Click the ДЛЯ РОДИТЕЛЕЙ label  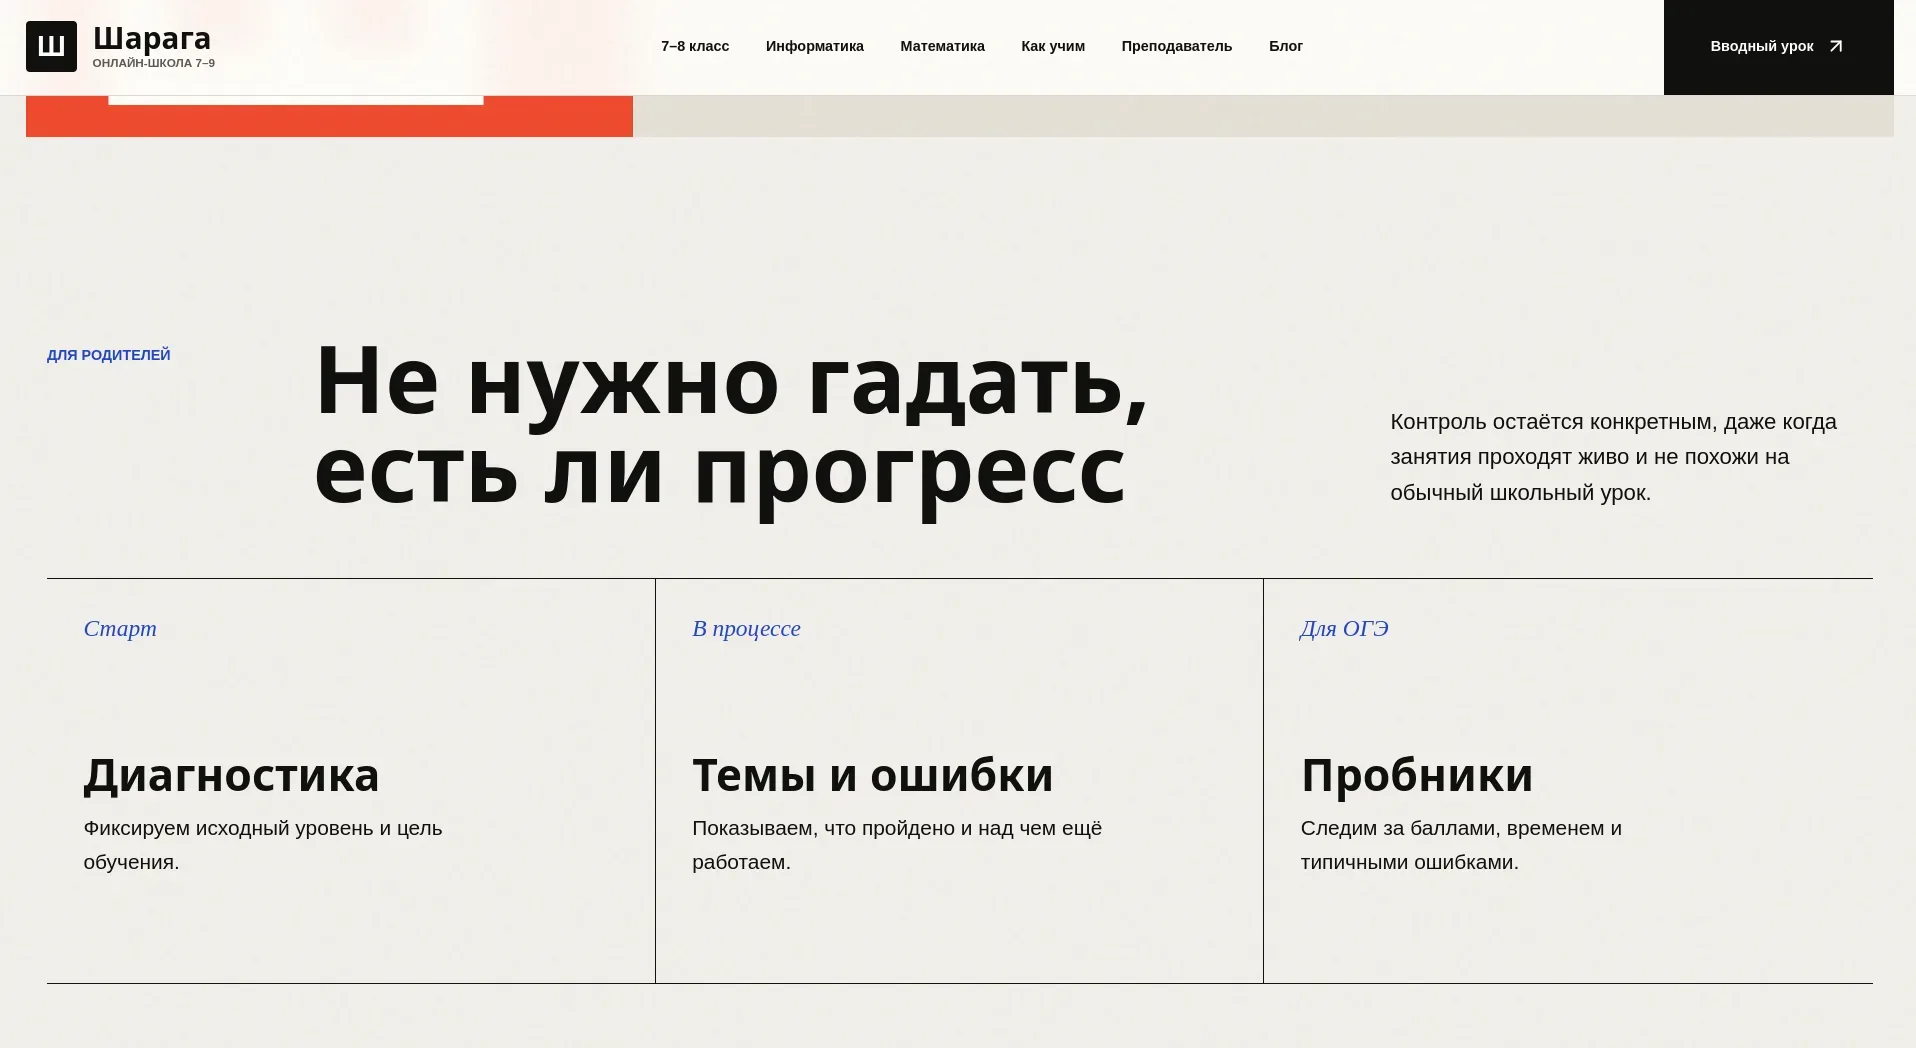click(109, 355)
